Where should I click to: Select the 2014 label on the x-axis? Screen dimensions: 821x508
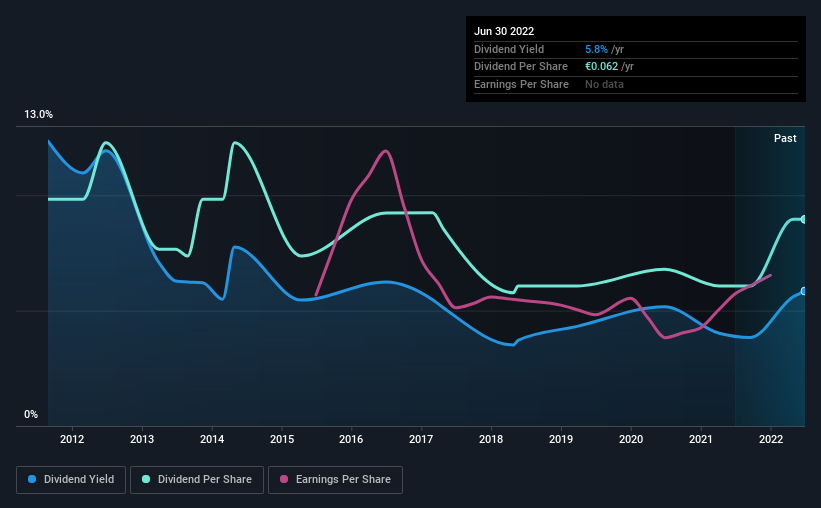212,439
